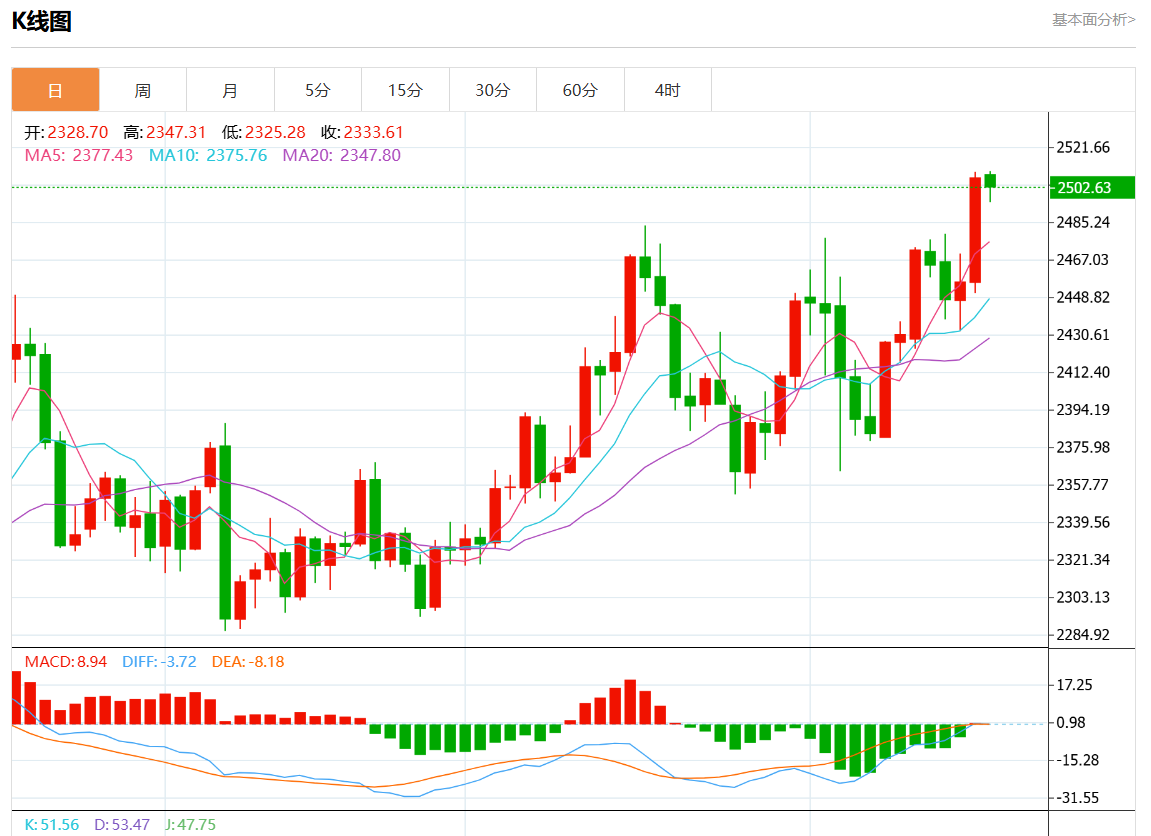Click the 2521.66 price axis label
Viewport: 1151px width, 836px height.
[1083, 148]
